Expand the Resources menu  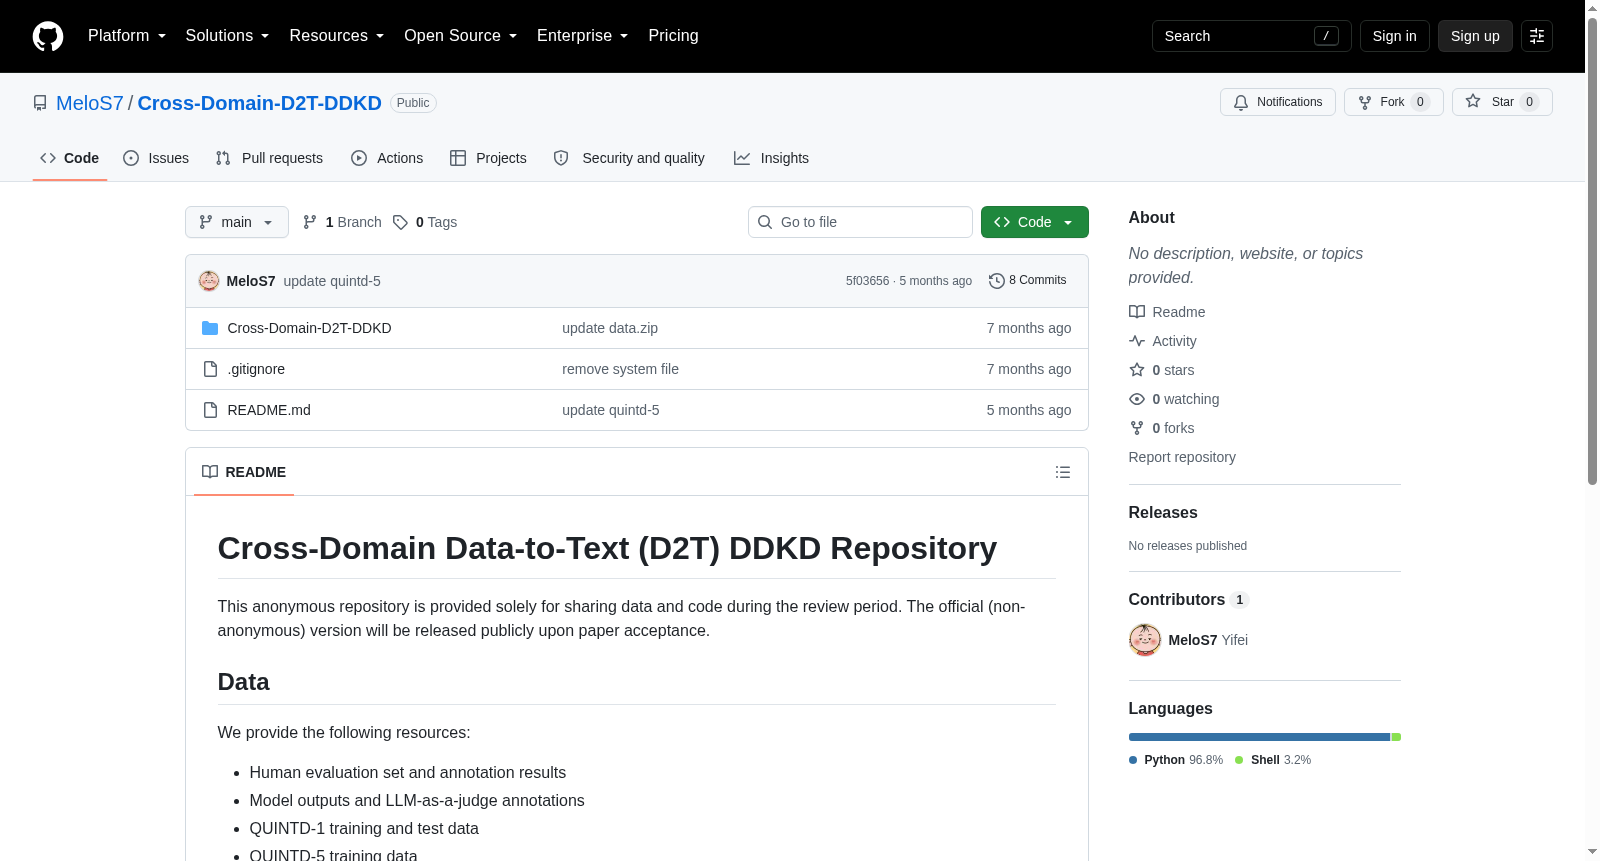coord(337,36)
